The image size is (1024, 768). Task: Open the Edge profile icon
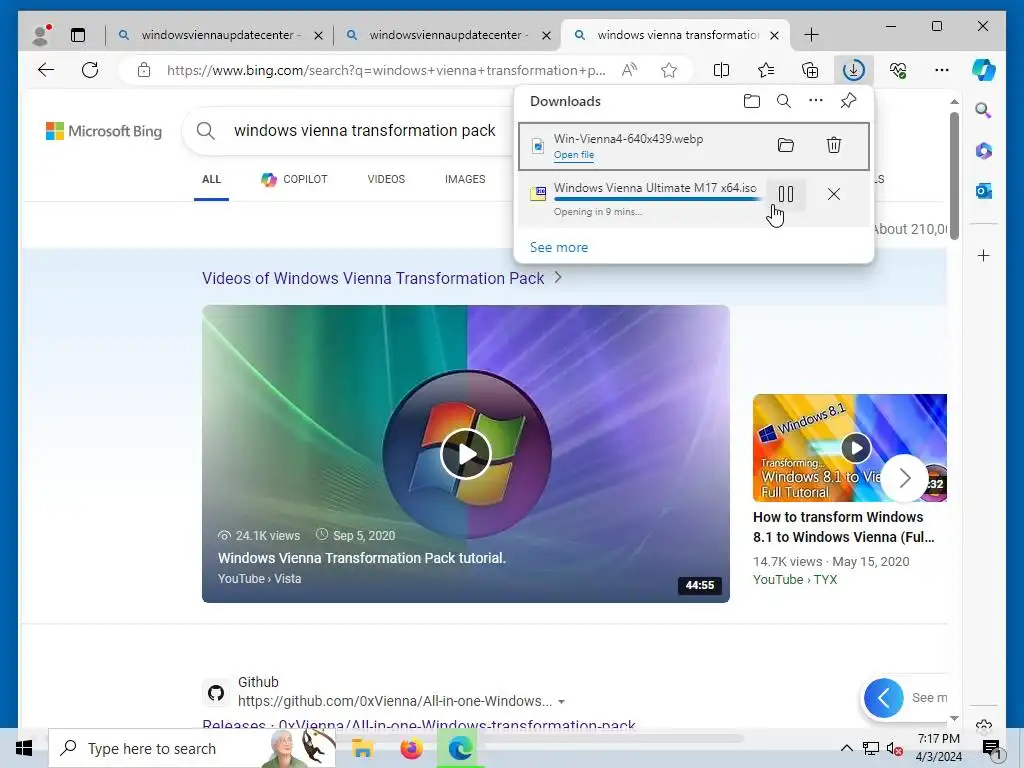tap(41, 35)
